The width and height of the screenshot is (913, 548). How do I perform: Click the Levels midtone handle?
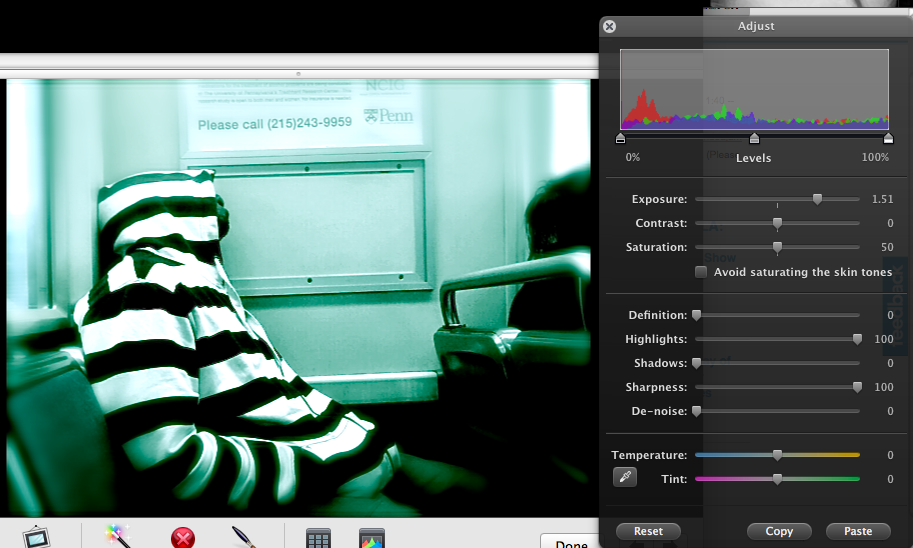coord(754,139)
